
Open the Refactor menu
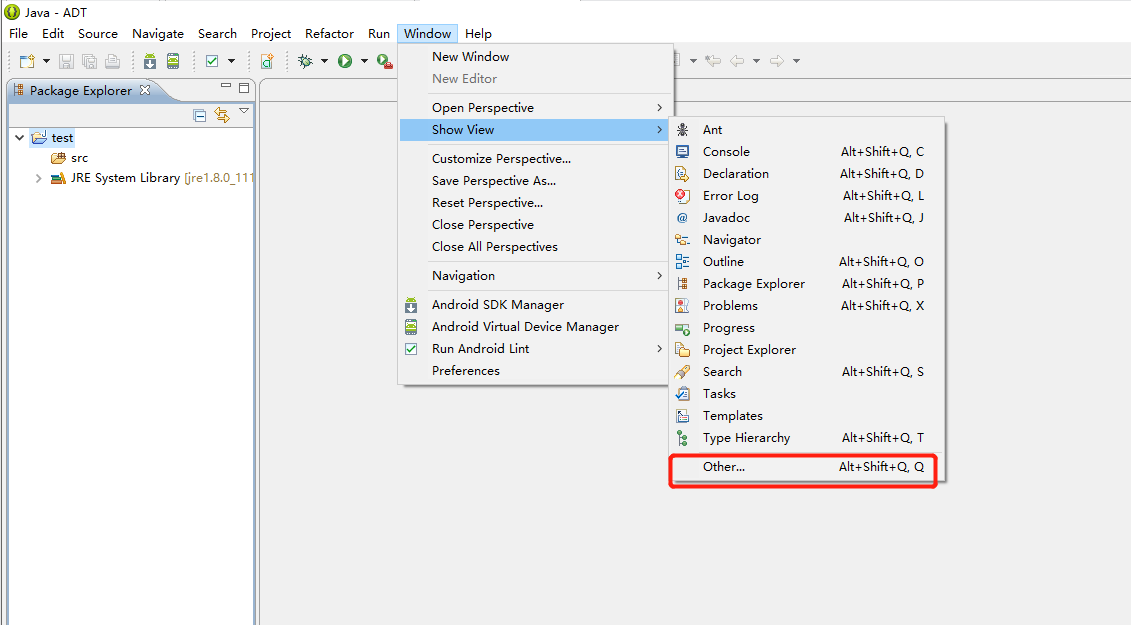click(x=329, y=34)
